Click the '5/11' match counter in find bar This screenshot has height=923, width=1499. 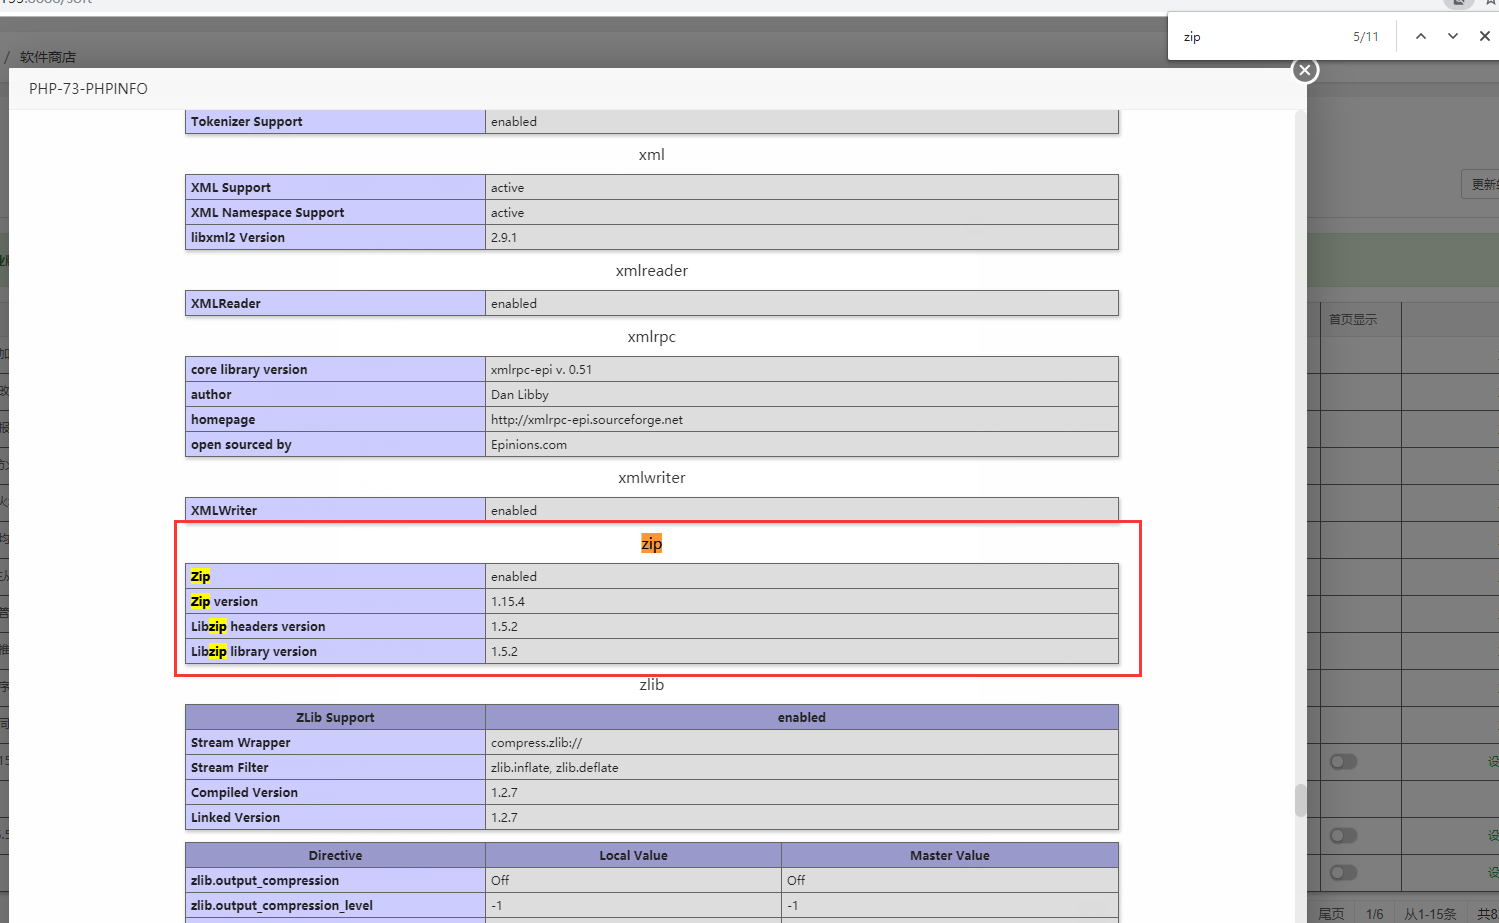pyautogui.click(x=1365, y=37)
